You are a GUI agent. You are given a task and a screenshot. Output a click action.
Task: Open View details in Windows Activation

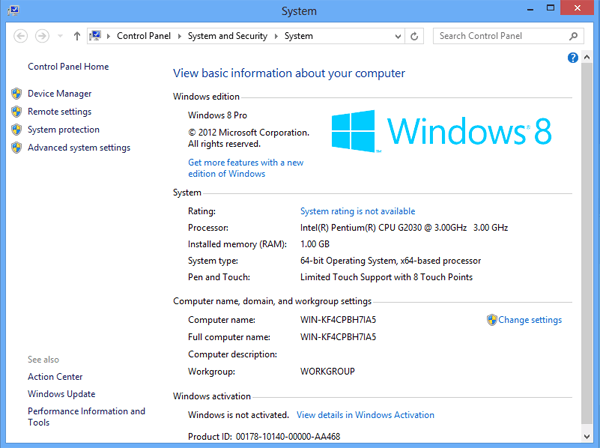365,415
